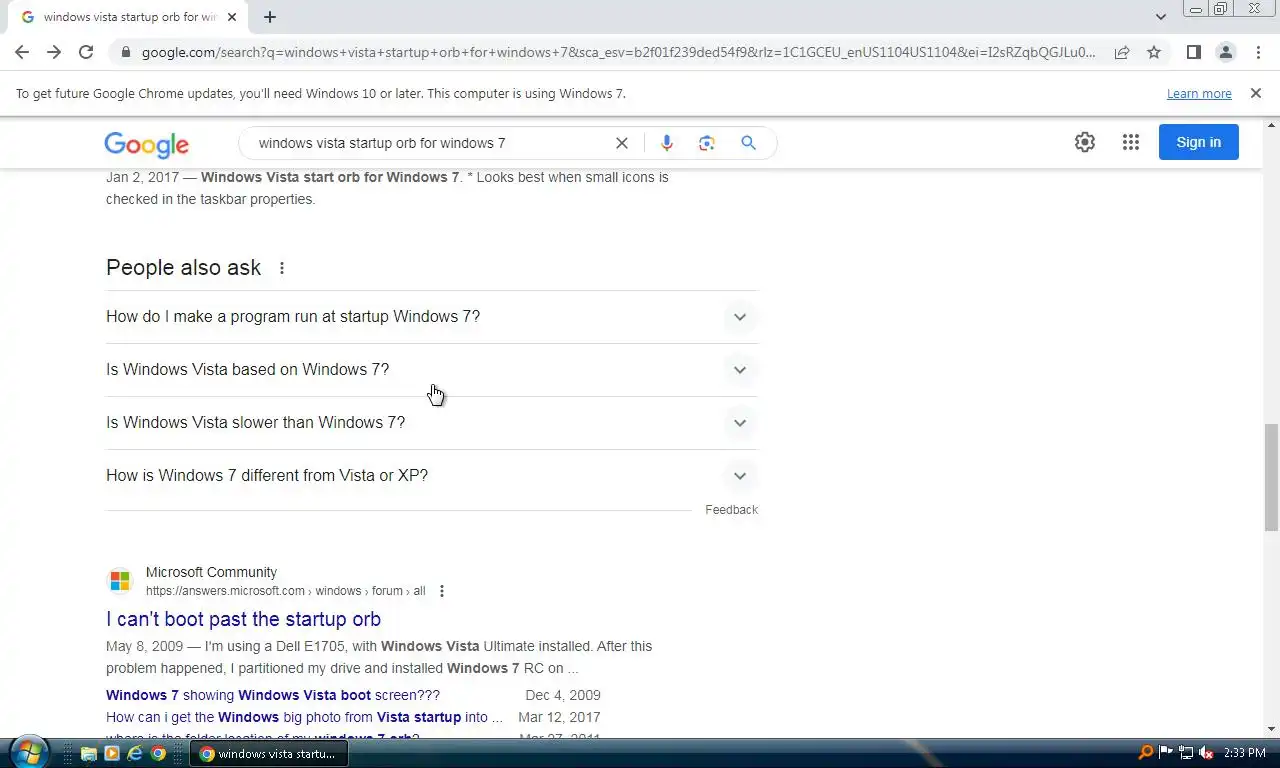1280x768 pixels.
Task: Switch to Chrome taskbar window button
Action: pos(268,753)
